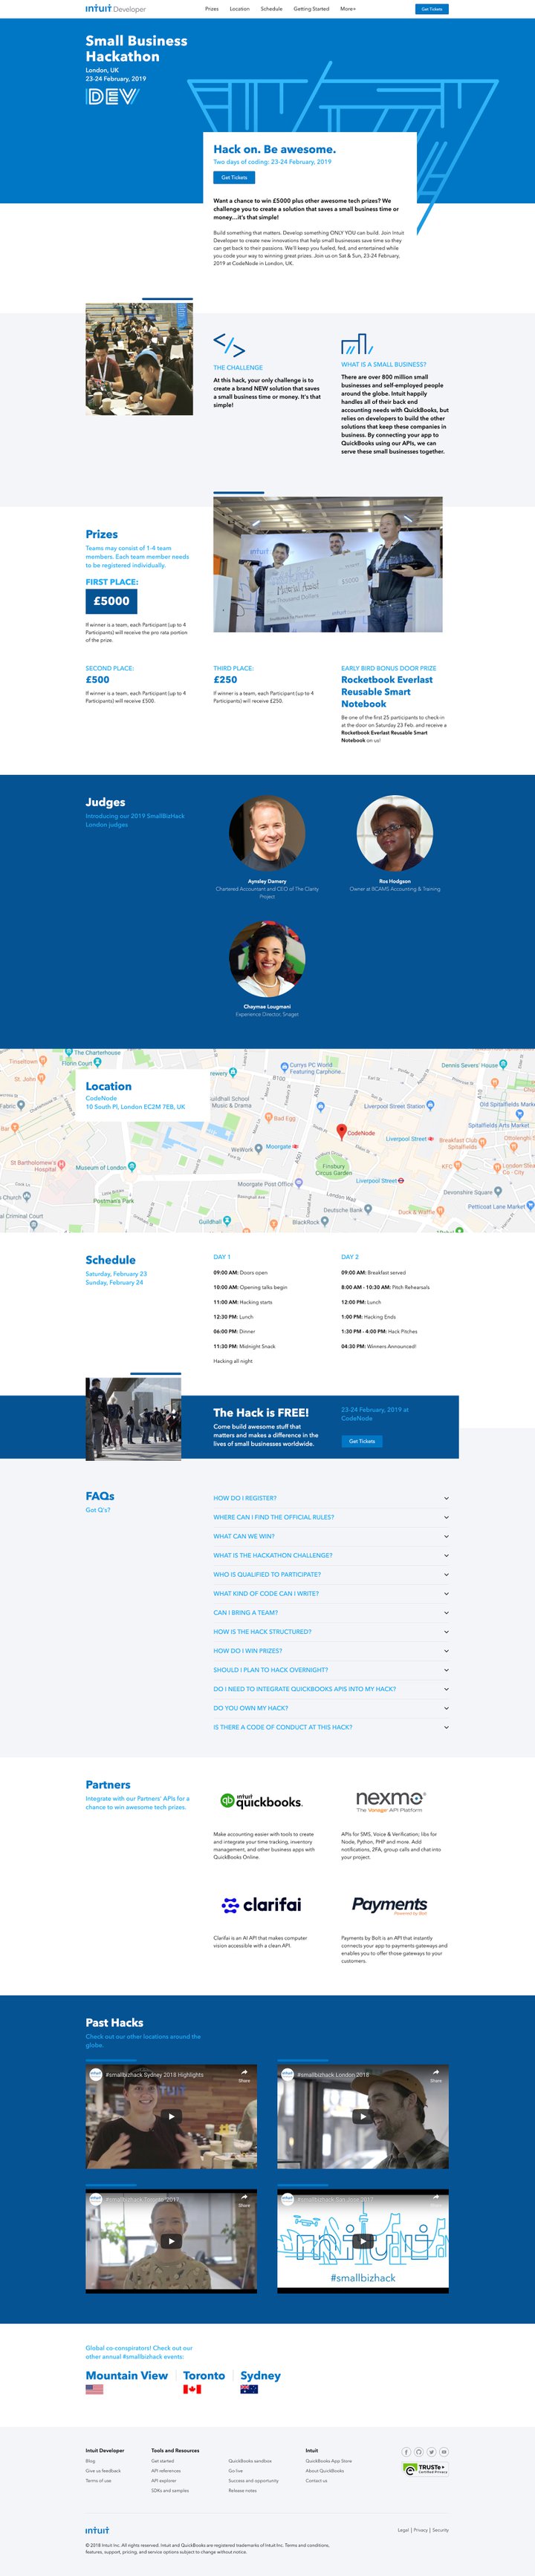Open the More+ nav menu
This screenshot has width=535, height=2576.
click(348, 9)
